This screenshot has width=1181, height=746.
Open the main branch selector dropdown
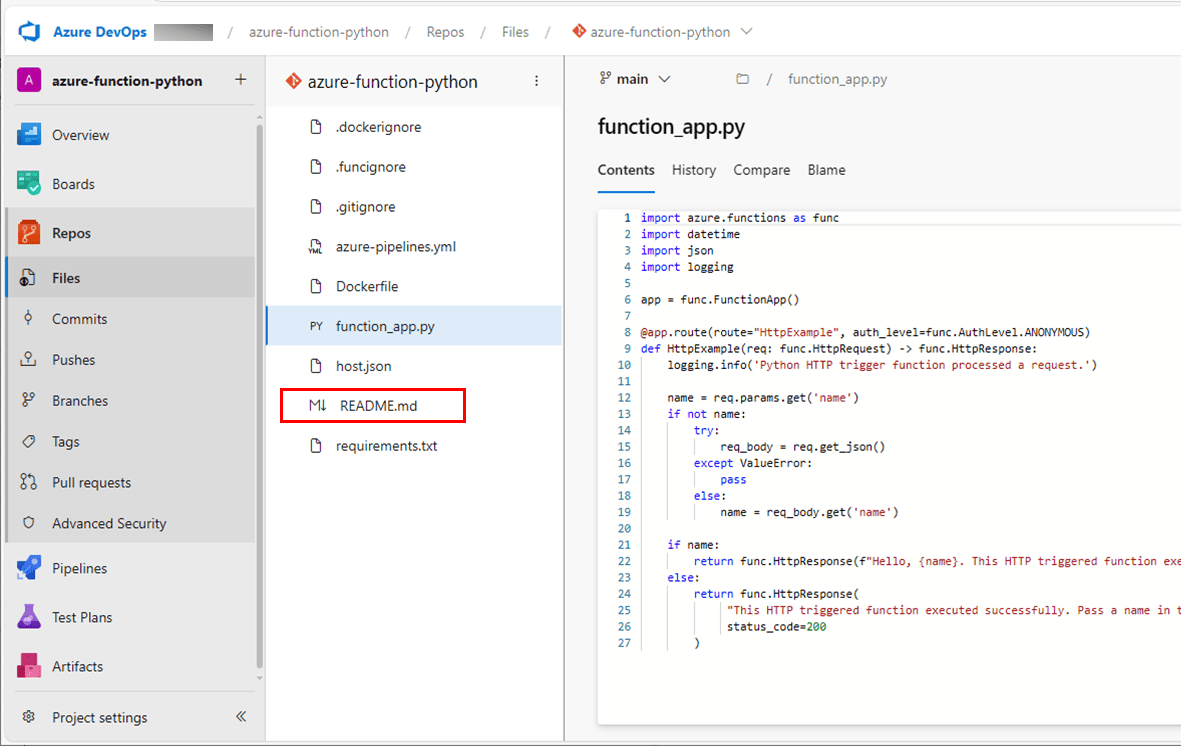[635, 79]
